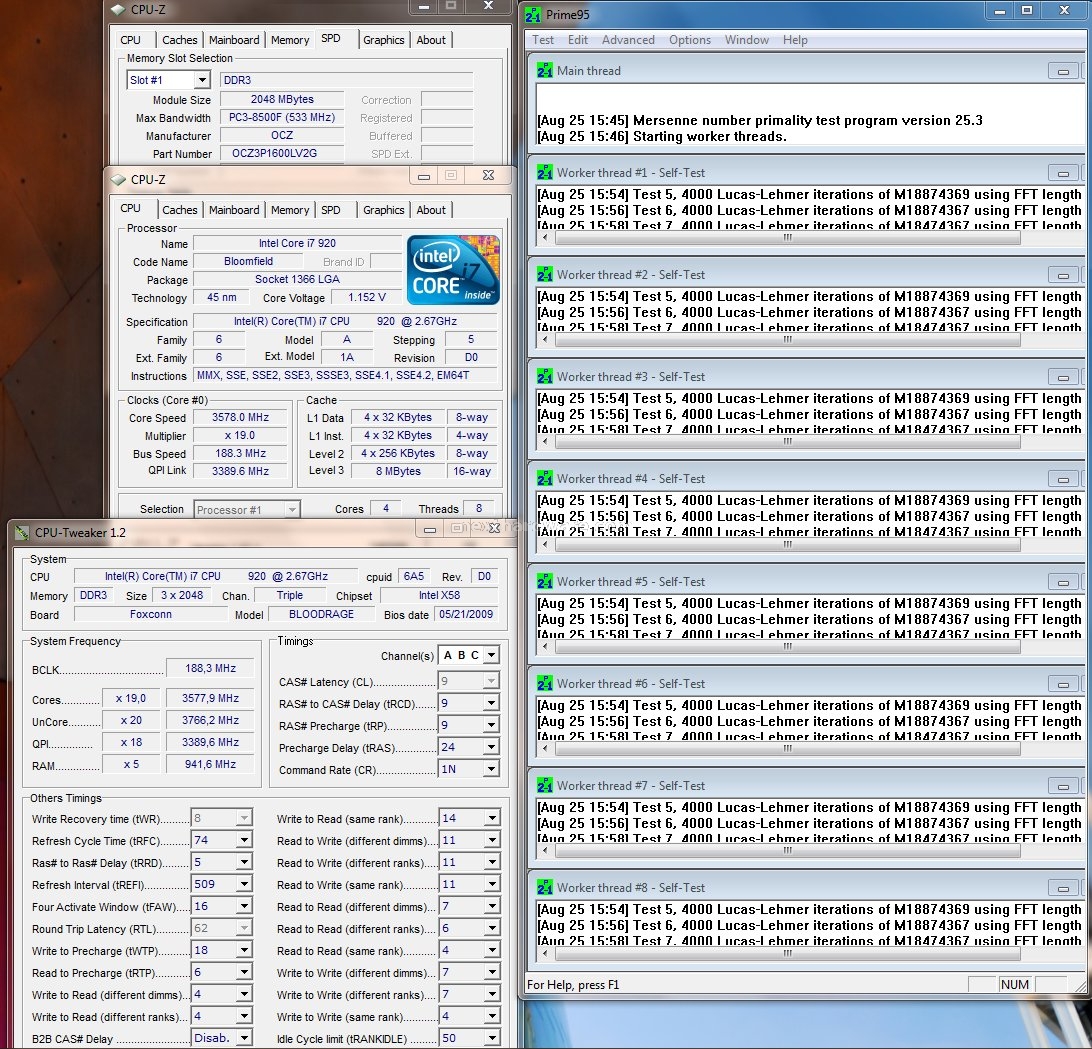Open Processor #1 selection dropdown
This screenshot has width=1092, height=1049.
[292, 510]
